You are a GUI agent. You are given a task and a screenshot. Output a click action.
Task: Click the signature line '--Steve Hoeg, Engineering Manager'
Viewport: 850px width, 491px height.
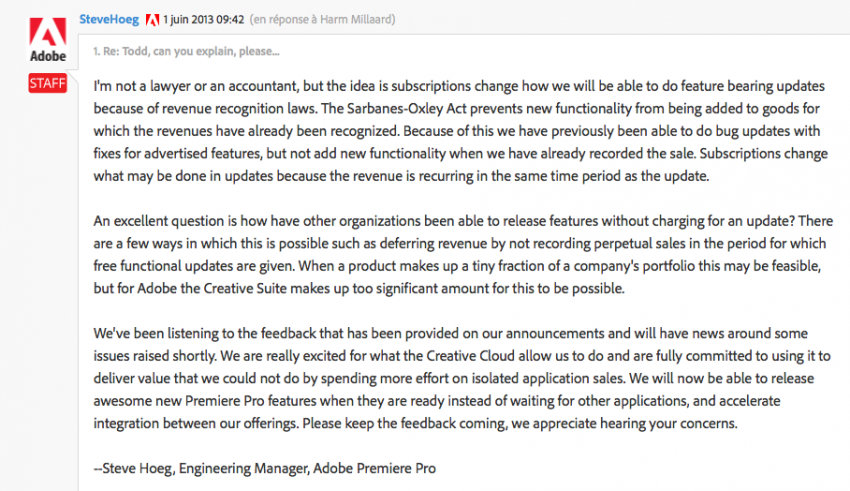pos(264,468)
